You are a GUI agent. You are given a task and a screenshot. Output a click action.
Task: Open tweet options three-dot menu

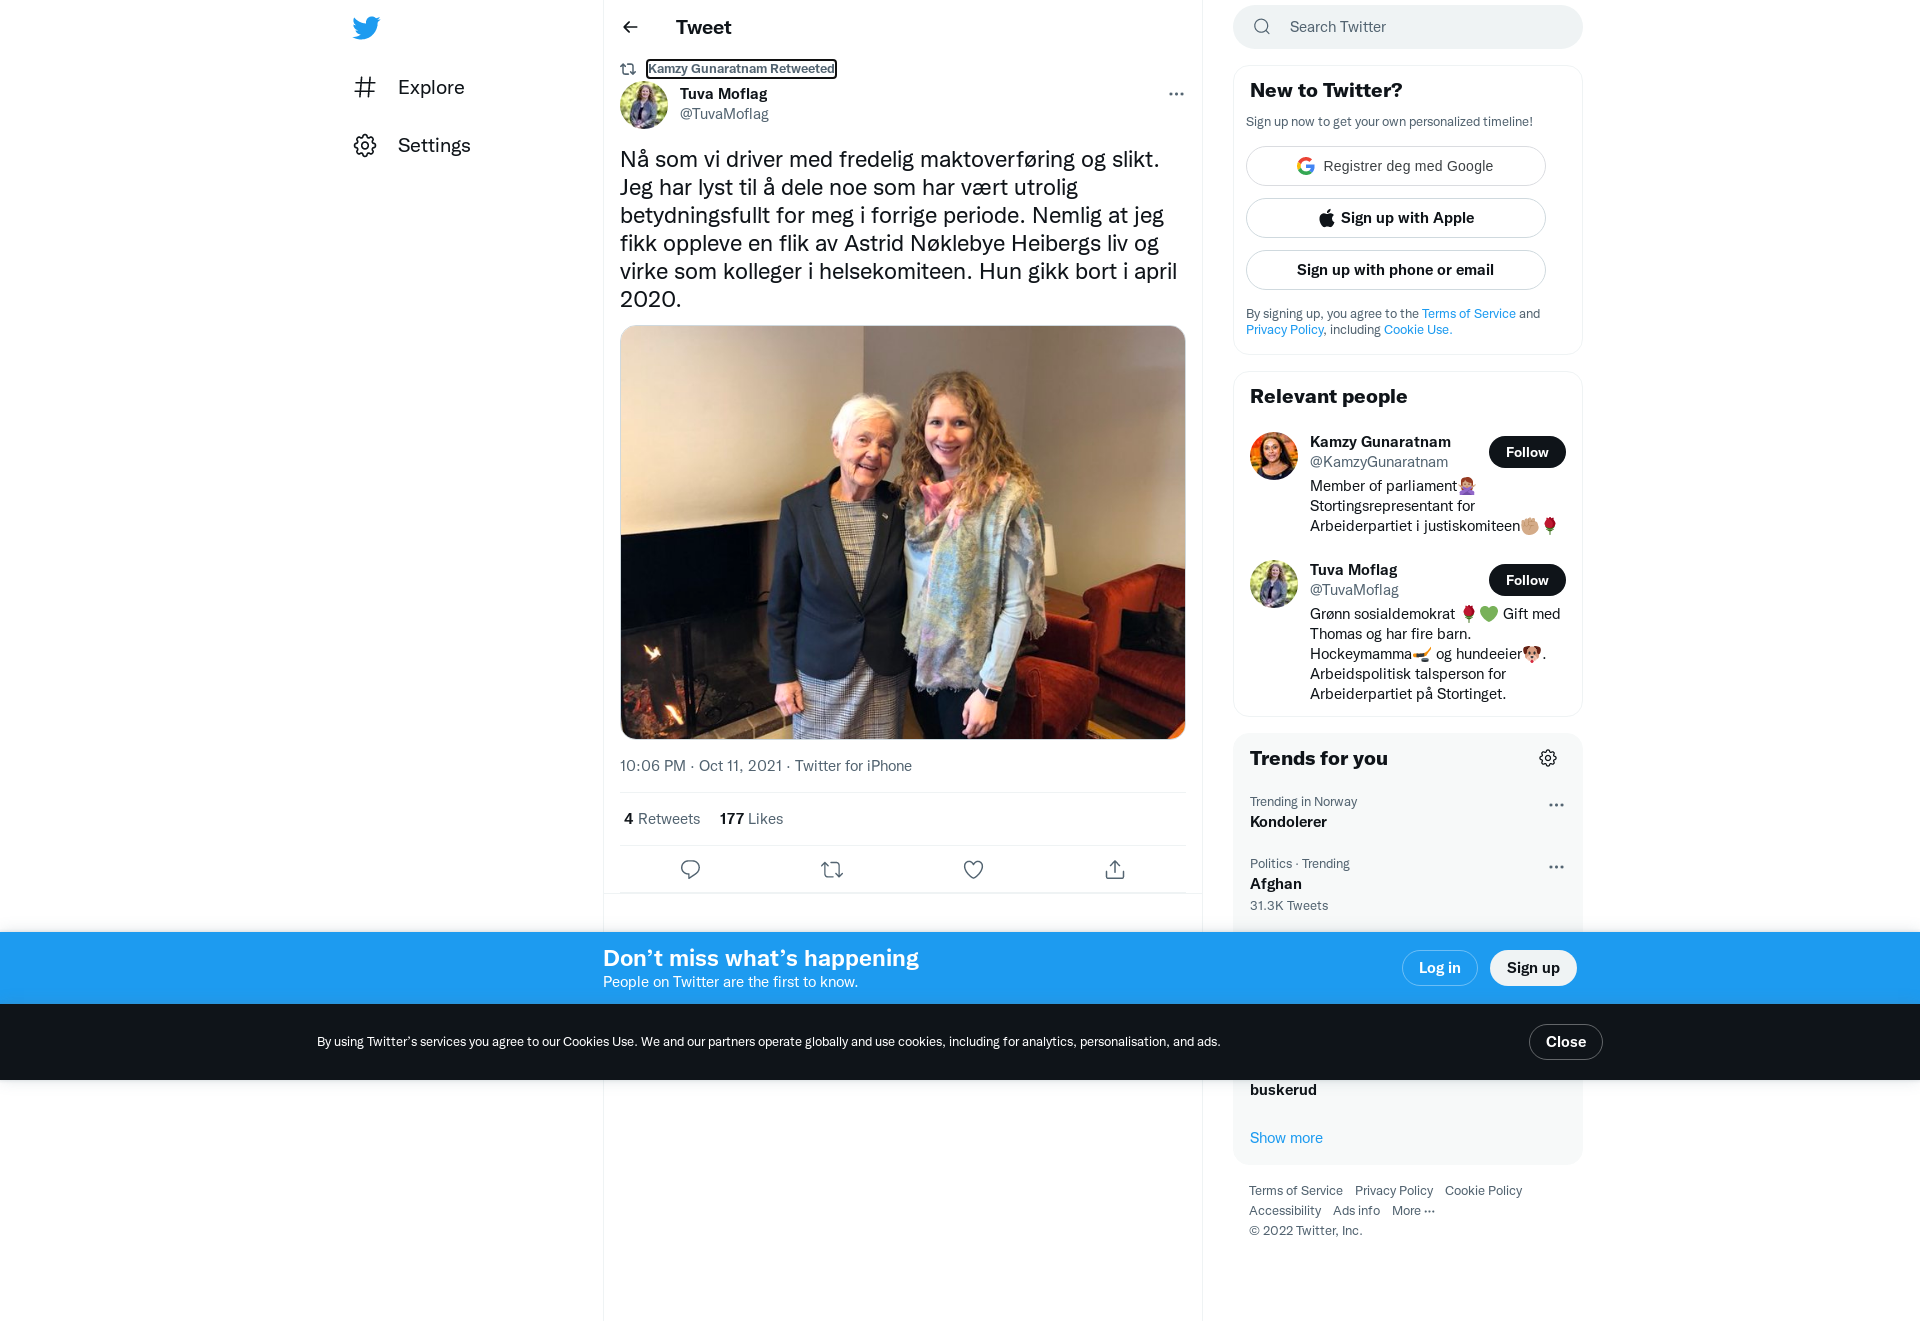pos(1176,94)
